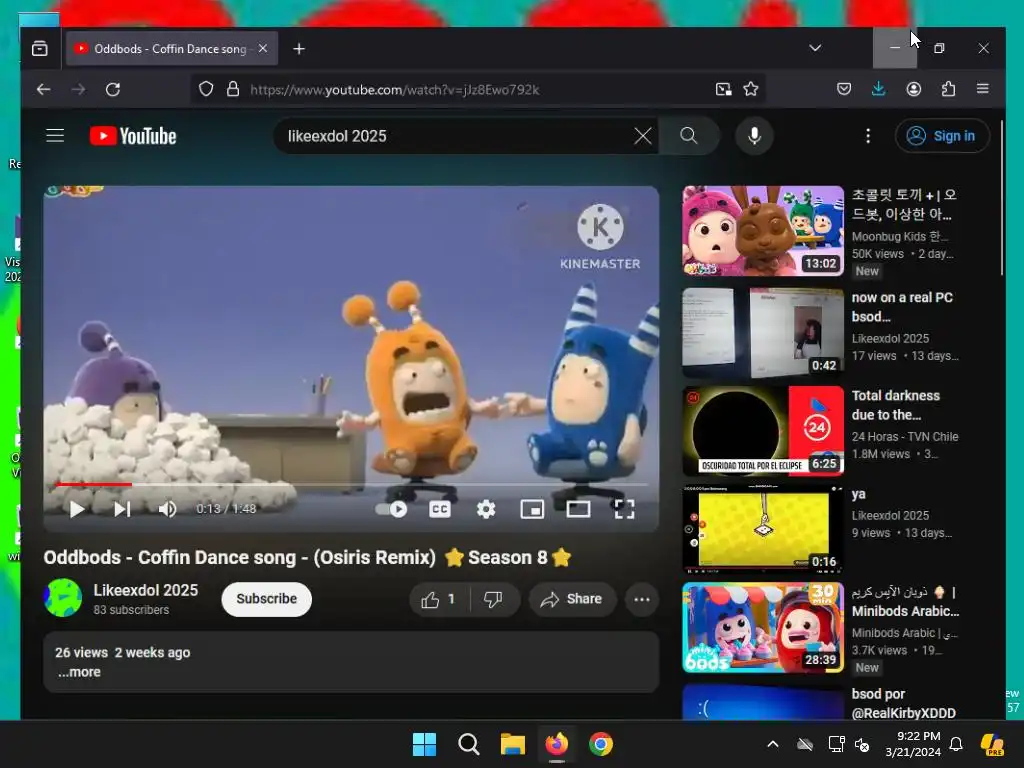Reload the current YouTube page
The height and width of the screenshot is (768, 1024).
point(113,89)
